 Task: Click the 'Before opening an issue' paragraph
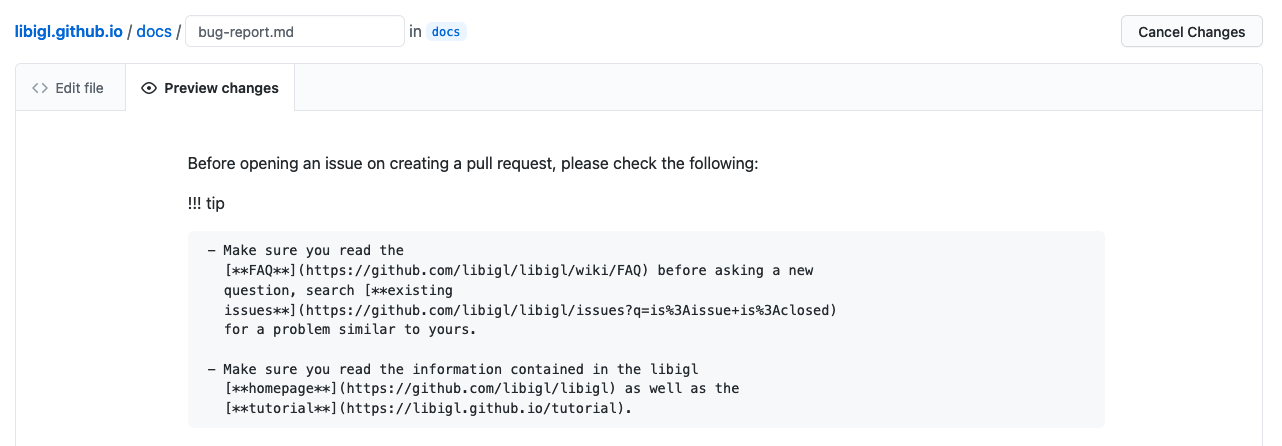[473, 163]
